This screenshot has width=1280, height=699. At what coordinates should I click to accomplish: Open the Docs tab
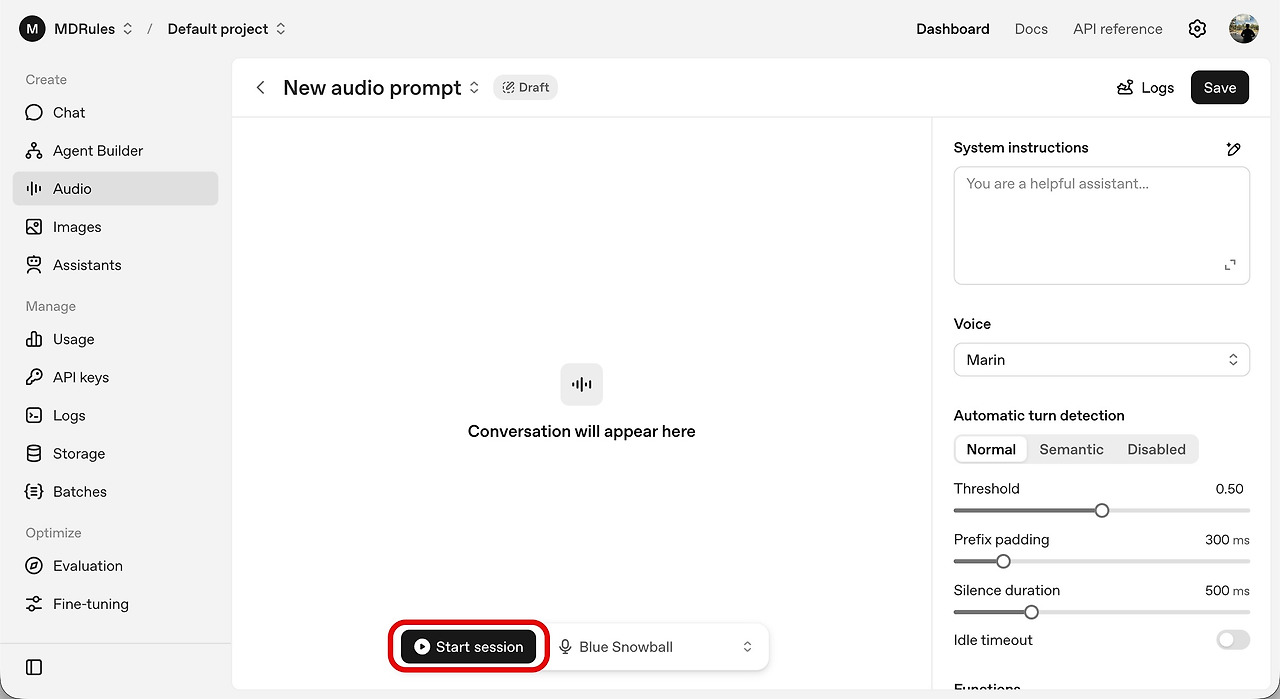pos(1031,29)
